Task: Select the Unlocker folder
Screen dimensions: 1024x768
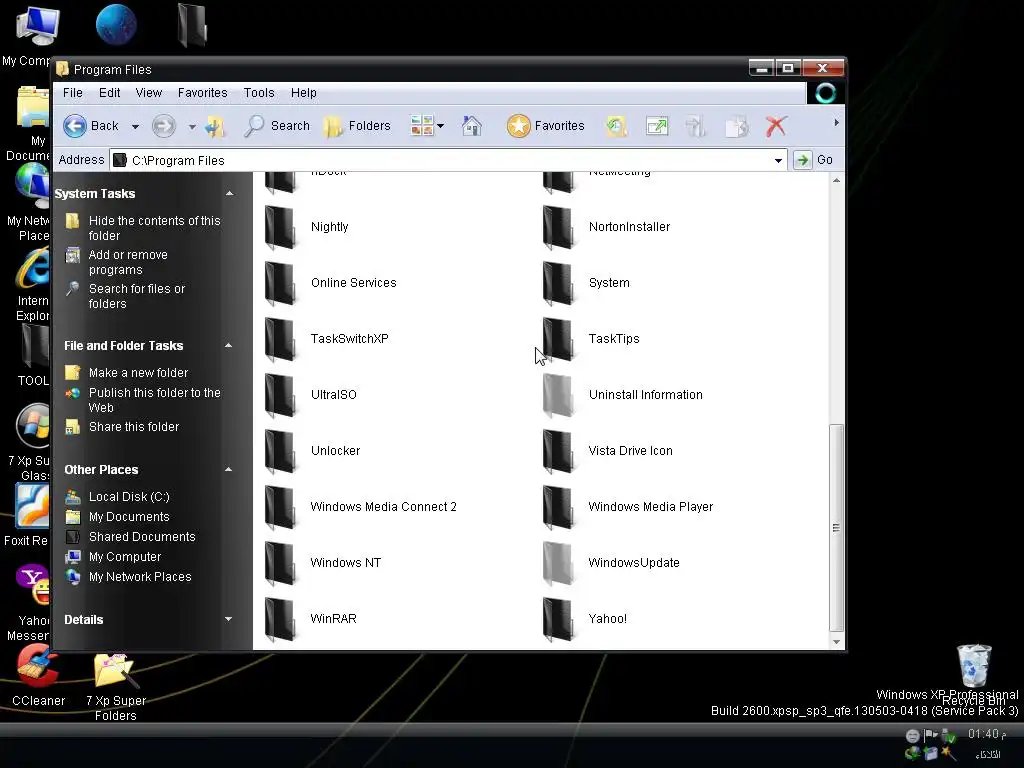Action: click(x=312, y=451)
